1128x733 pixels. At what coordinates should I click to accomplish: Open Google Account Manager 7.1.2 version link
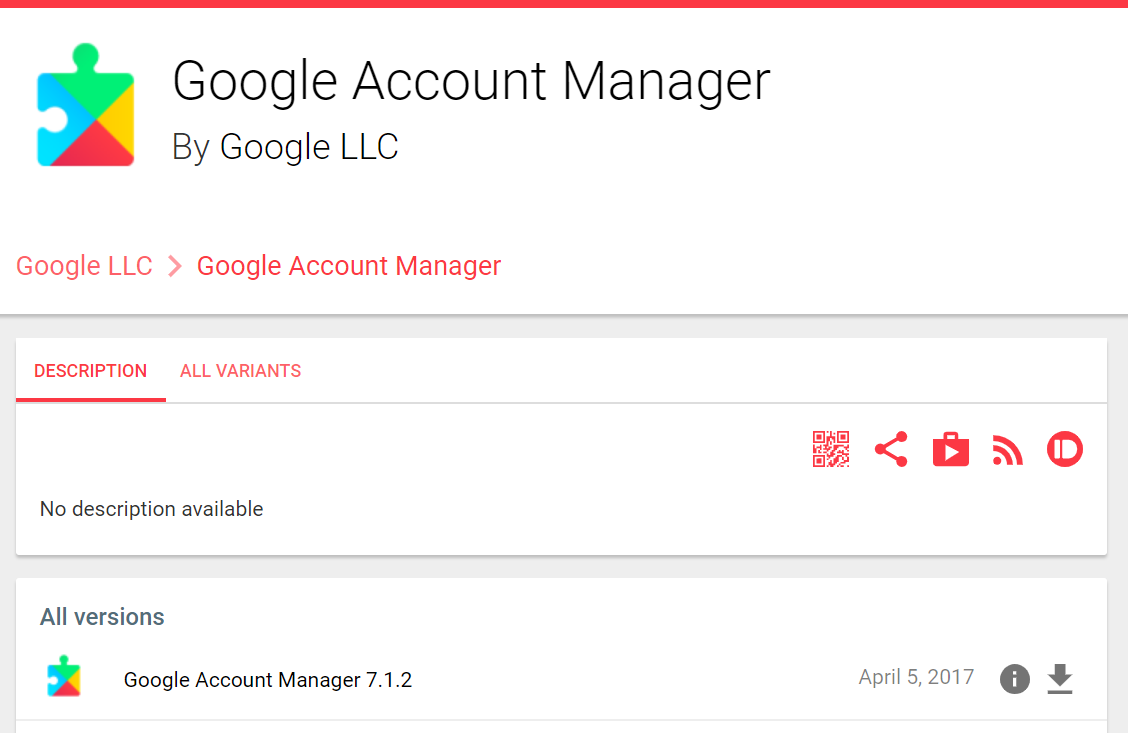click(x=268, y=680)
